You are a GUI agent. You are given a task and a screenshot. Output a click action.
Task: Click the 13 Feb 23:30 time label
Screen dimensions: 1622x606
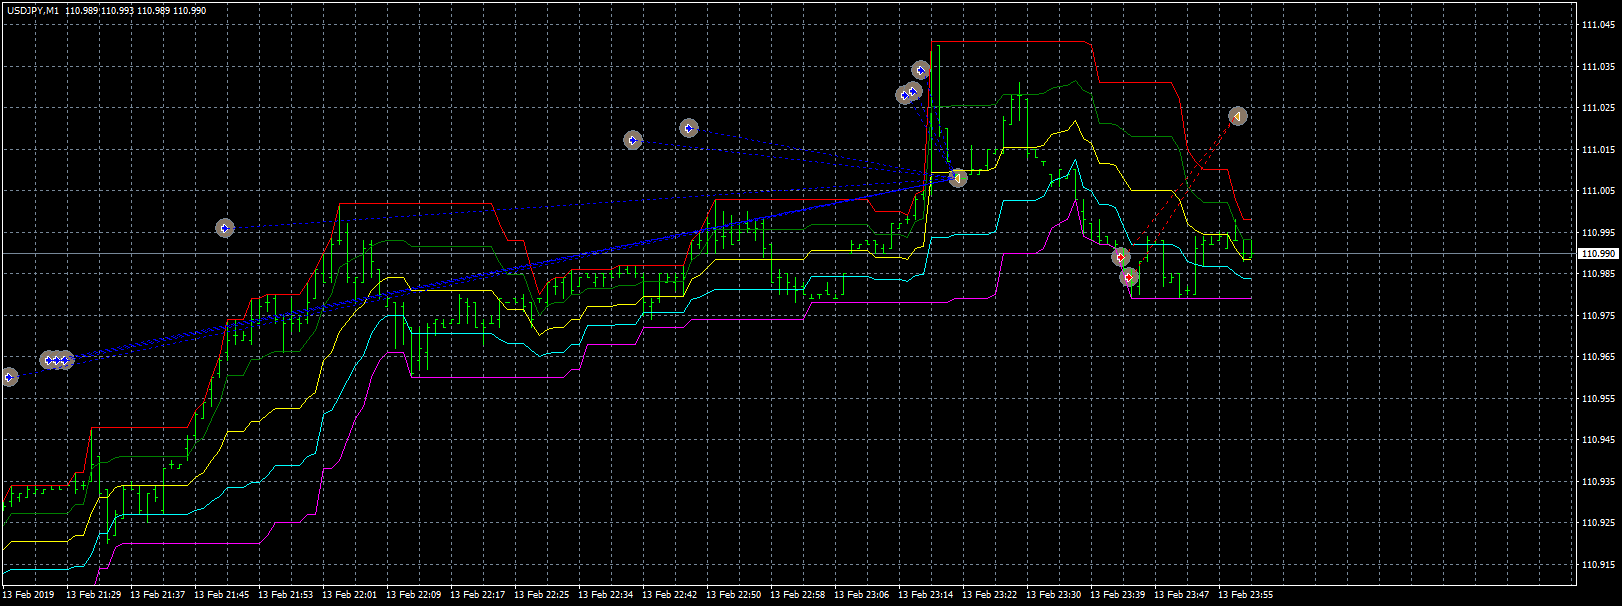1053,595
